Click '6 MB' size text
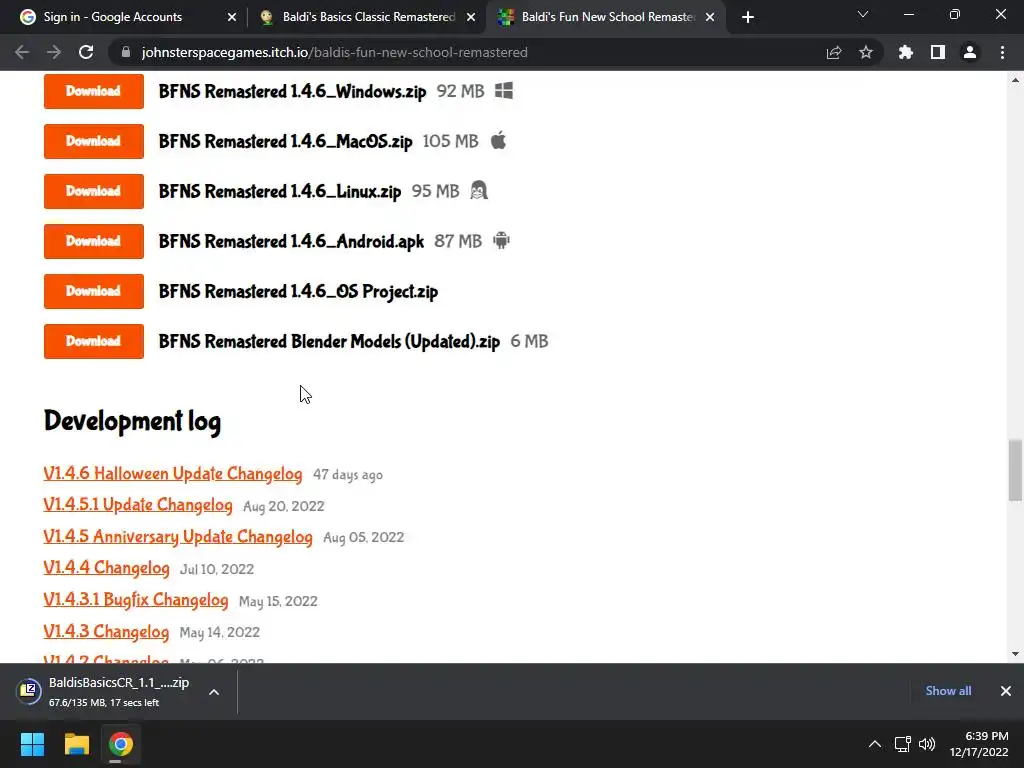 click(x=529, y=341)
